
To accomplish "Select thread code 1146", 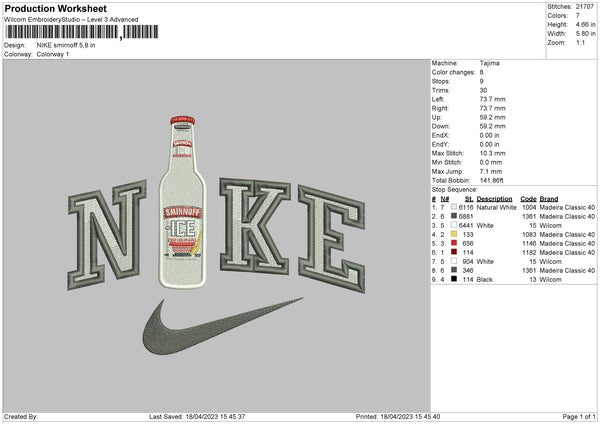I will 529,243.
